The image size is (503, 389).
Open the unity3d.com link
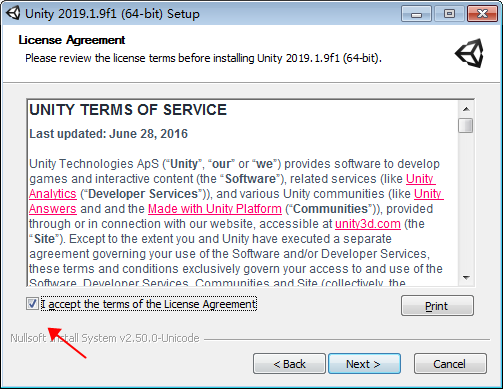pos(368,224)
